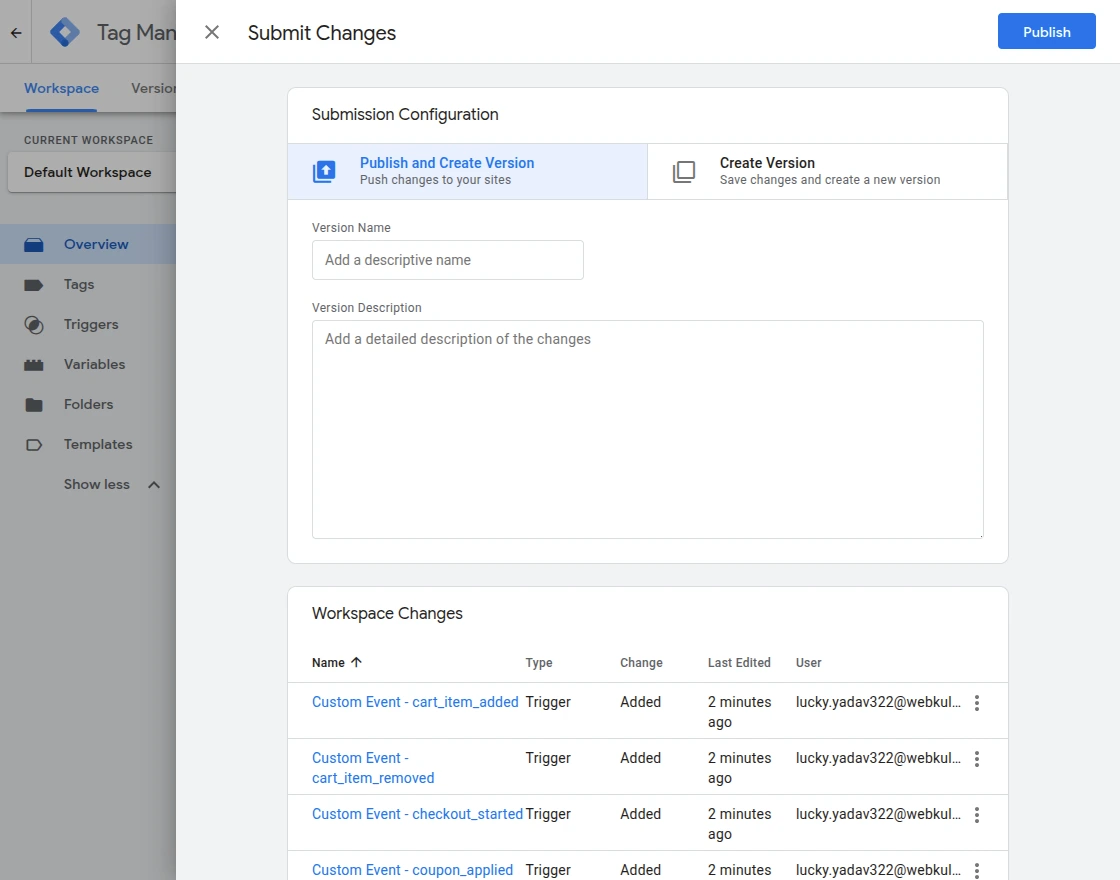
Task: Sort by the Last Edited column
Action: coord(739,663)
